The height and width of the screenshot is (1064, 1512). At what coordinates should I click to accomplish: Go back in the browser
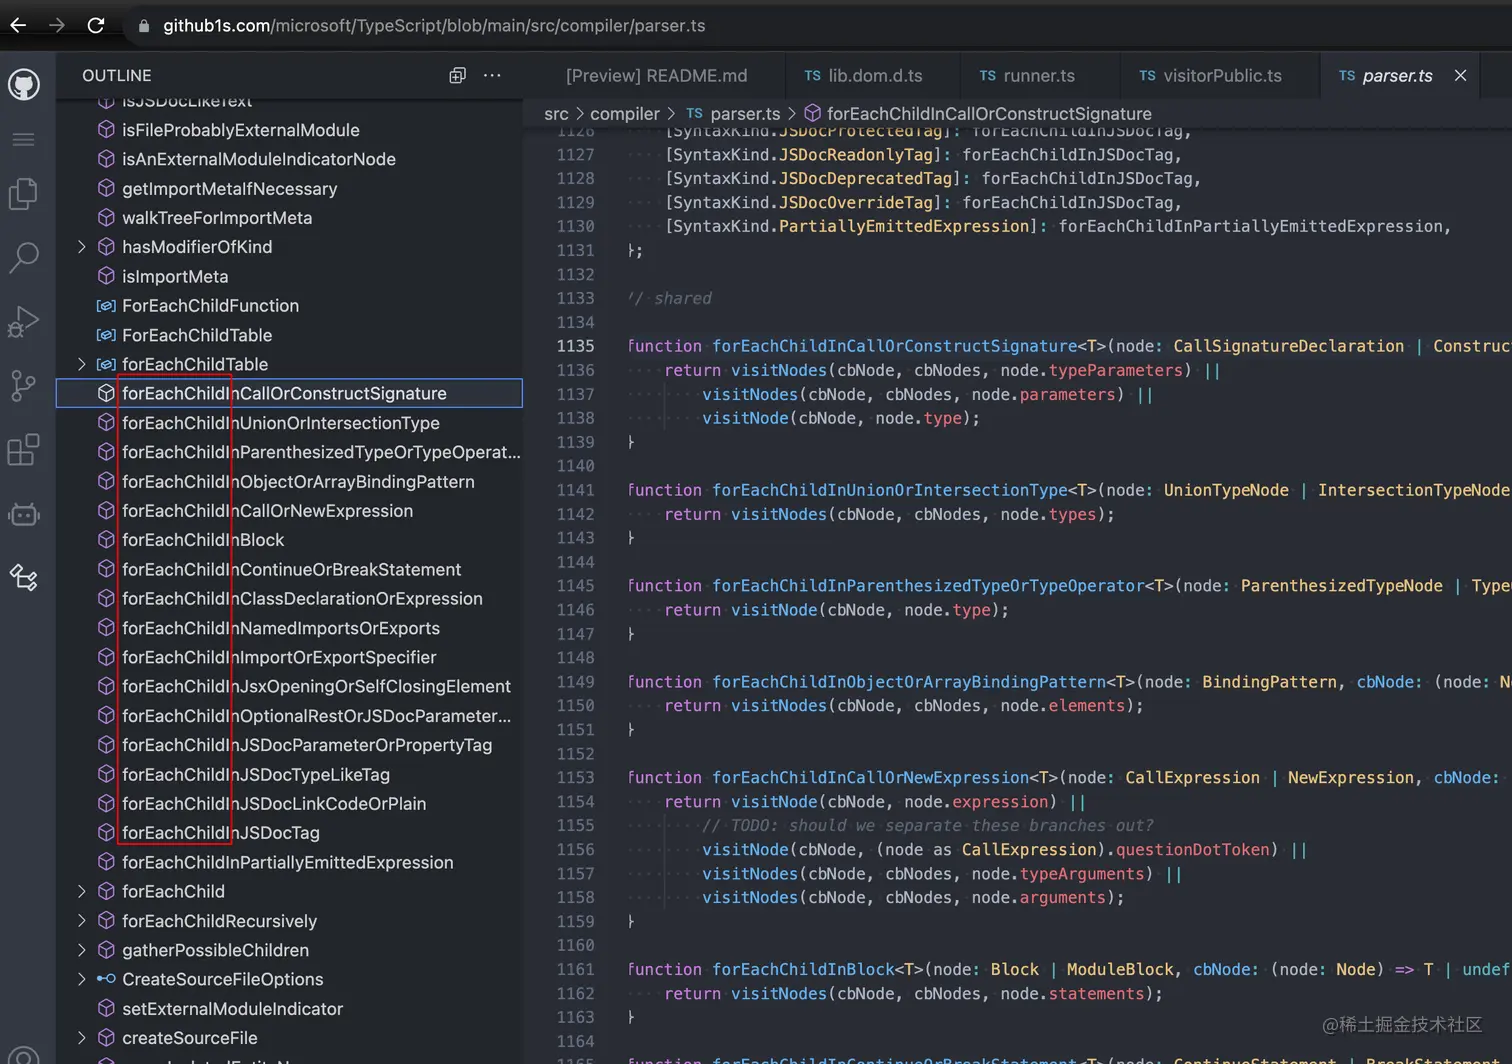[x=18, y=25]
